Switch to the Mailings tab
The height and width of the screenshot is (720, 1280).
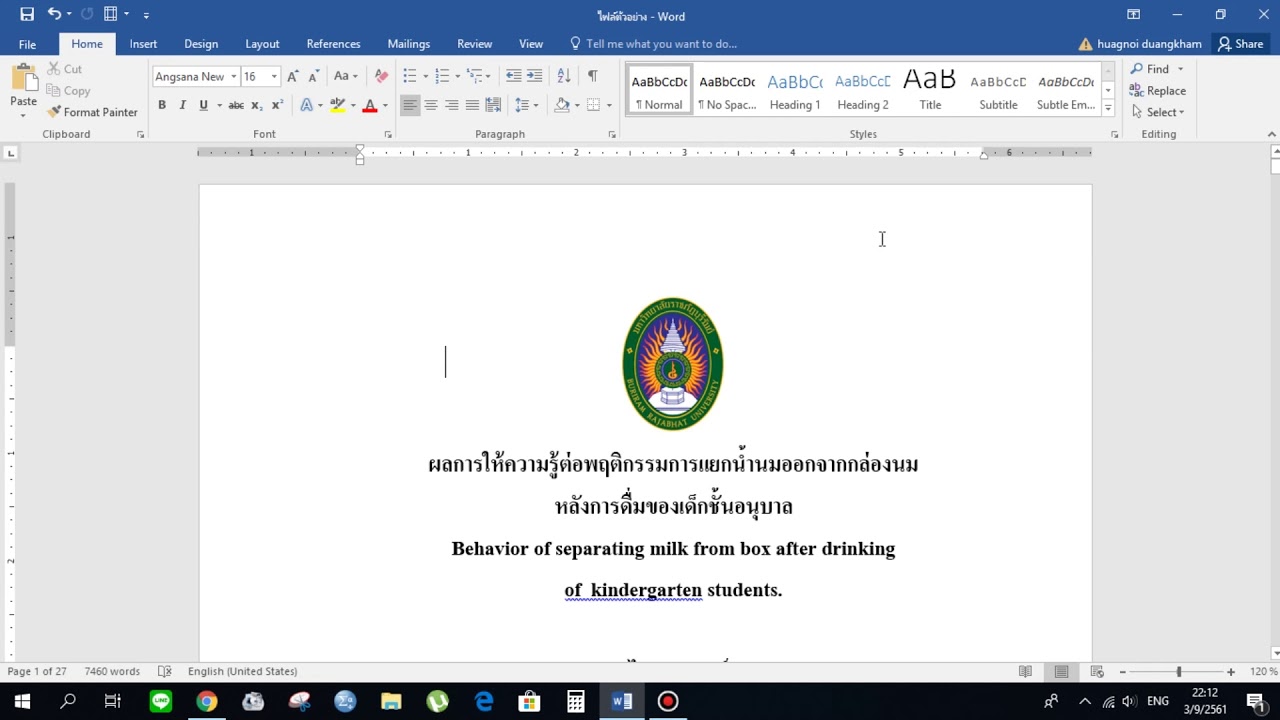coord(409,44)
